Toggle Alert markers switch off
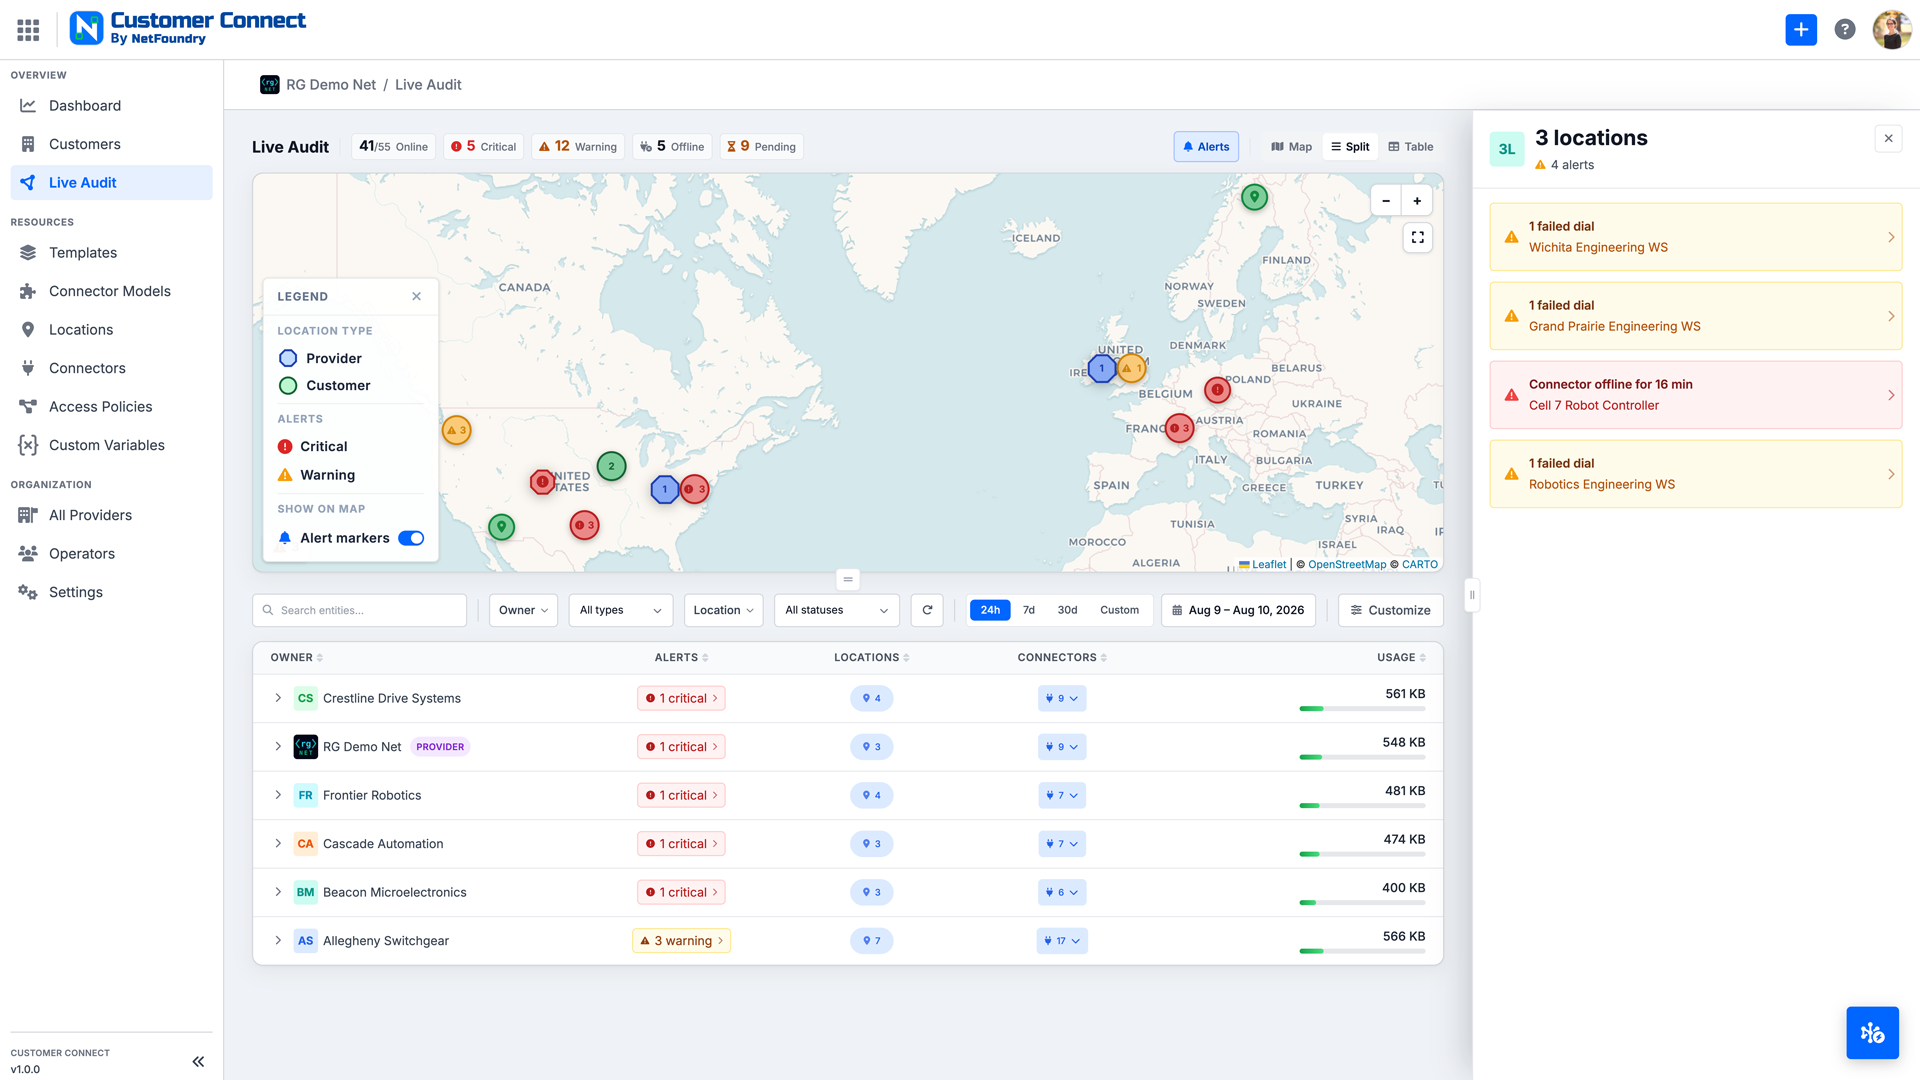The width and height of the screenshot is (1920, 1080). [411, 538]
